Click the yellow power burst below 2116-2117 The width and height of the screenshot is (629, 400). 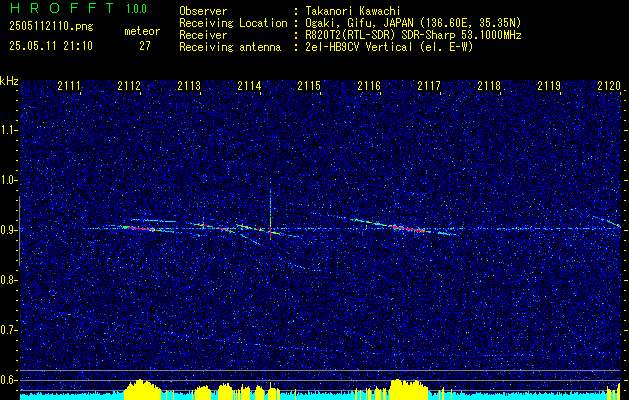pyautogui.click(x=409, y=390)
